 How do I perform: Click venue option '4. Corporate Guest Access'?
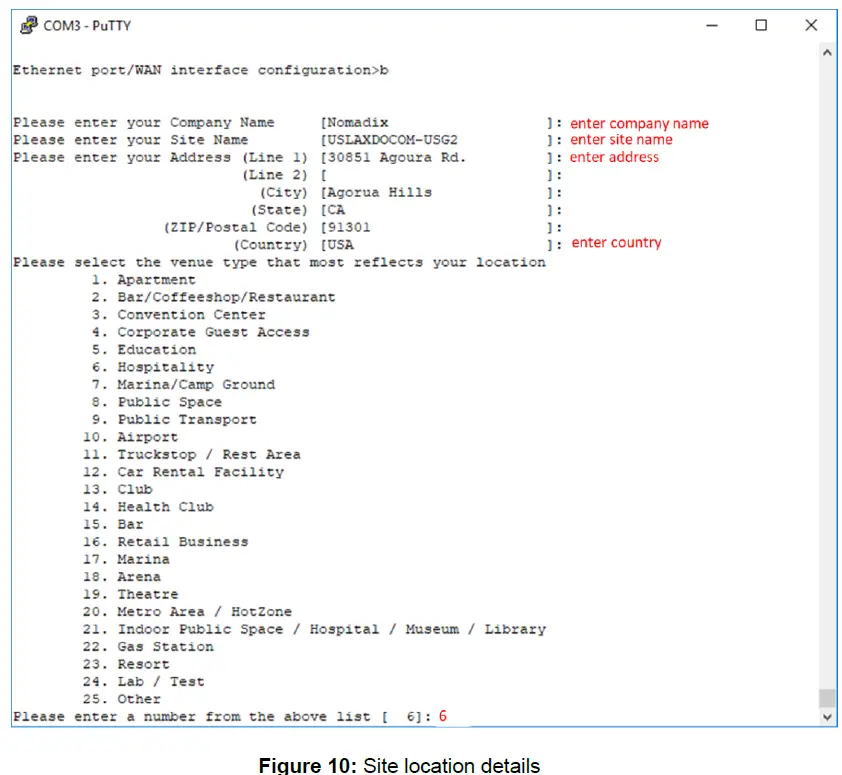coord(200,332)
